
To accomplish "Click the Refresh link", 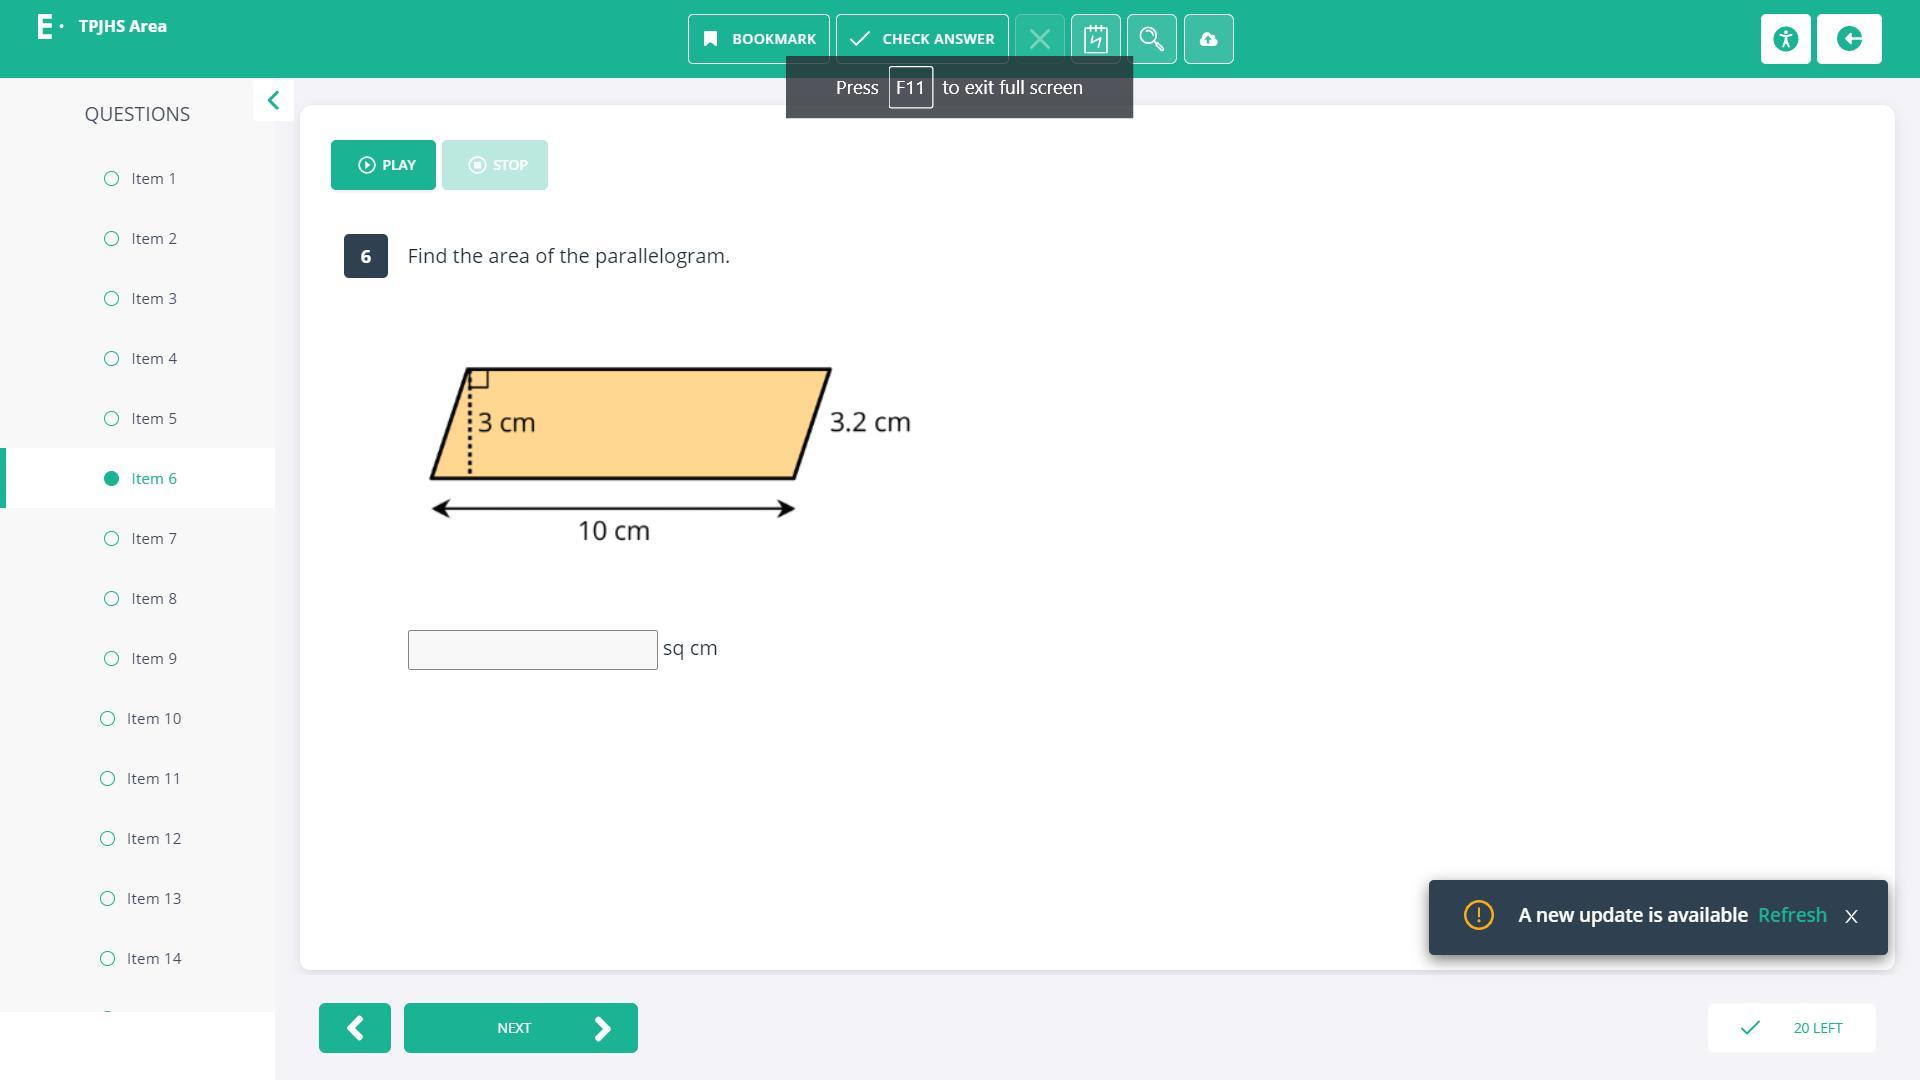I will [1791, 916].
